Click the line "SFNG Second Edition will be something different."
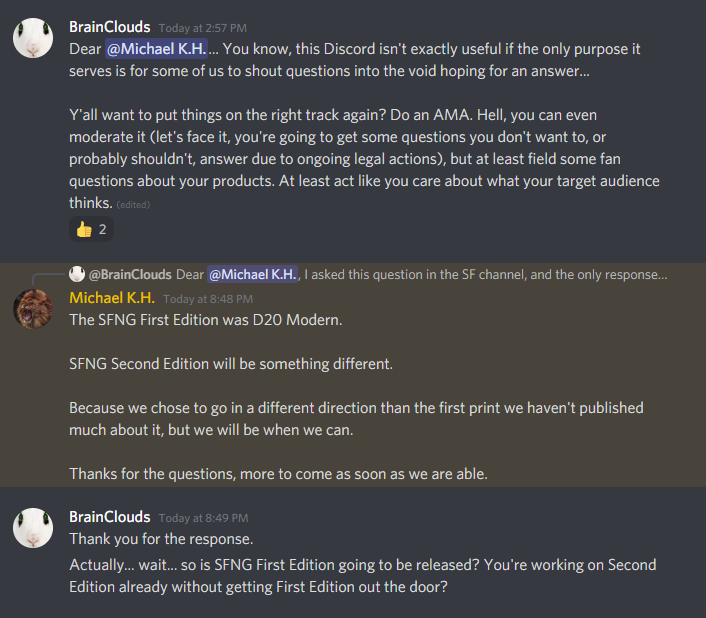Screen dimensions: 706x618 point(231,364)
